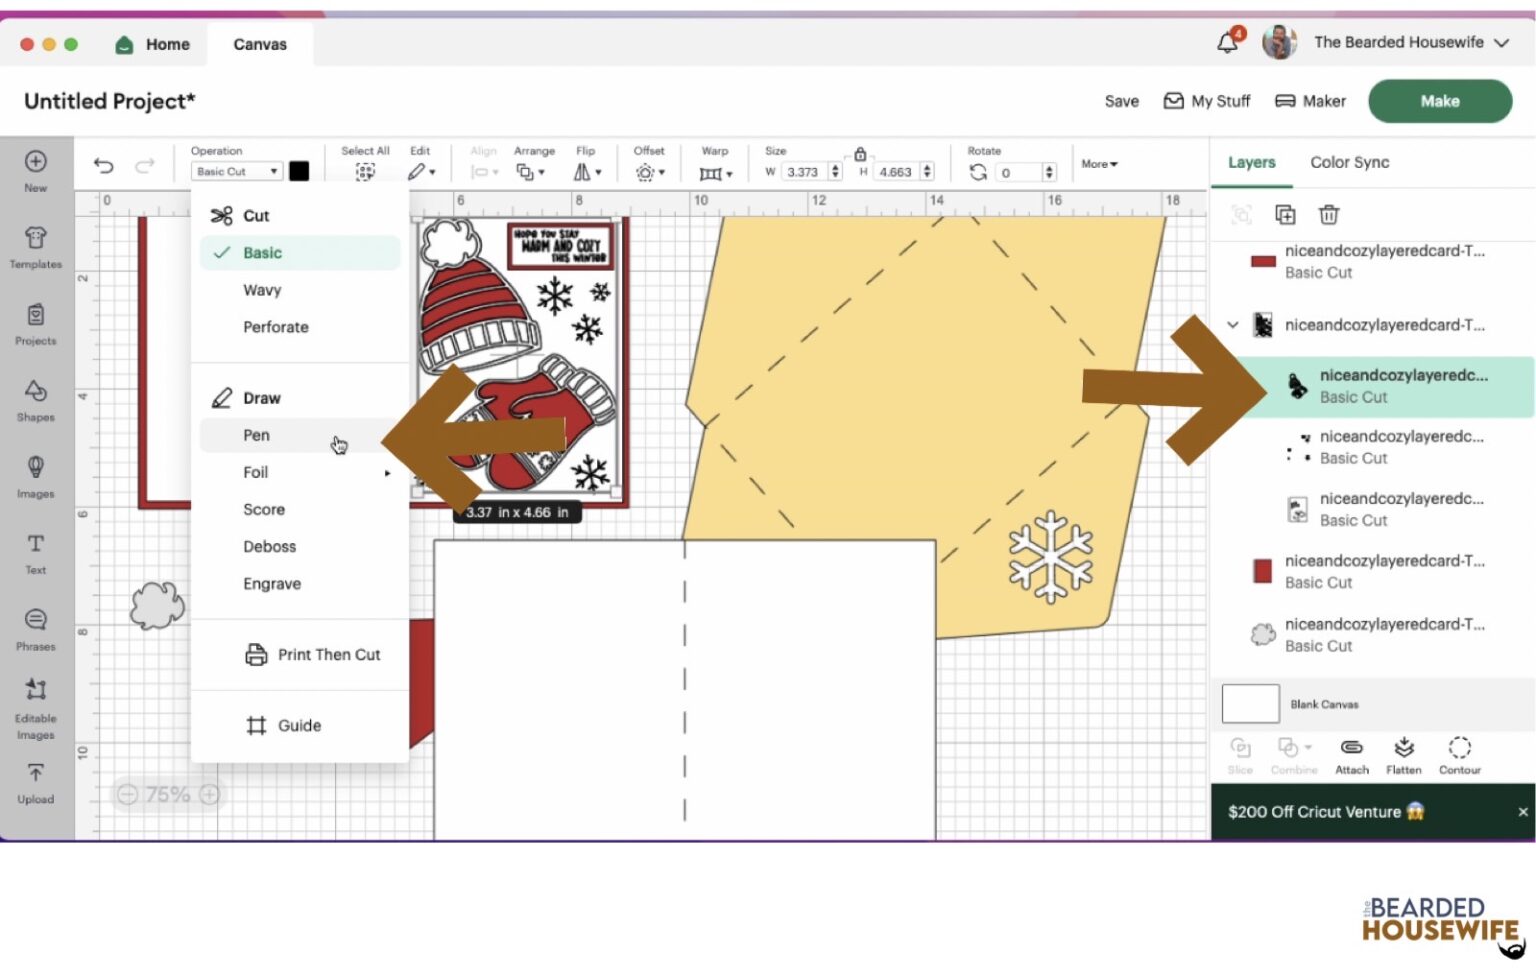Toggle the size aspect ratio lock
The image size is (1536, 976).
pyautogui.click(x=860, y=154)
